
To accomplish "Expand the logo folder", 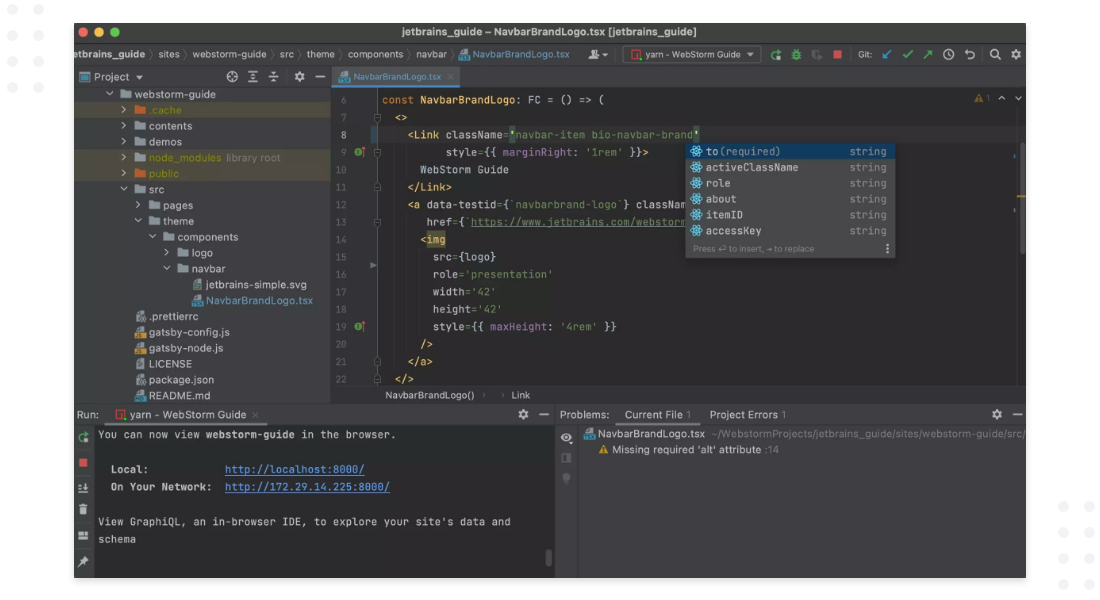I will (x=167, y=253).
